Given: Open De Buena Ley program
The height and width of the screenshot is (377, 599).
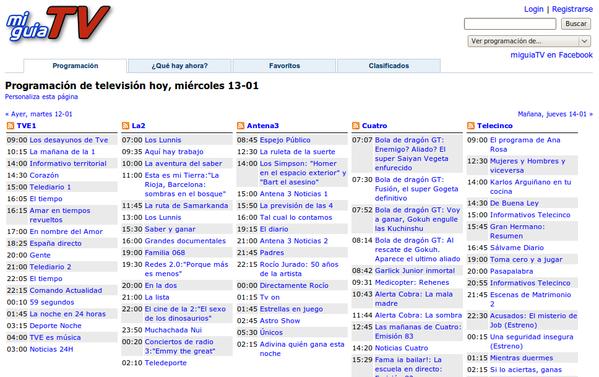Looking at the screenshot, I should 514,203.
